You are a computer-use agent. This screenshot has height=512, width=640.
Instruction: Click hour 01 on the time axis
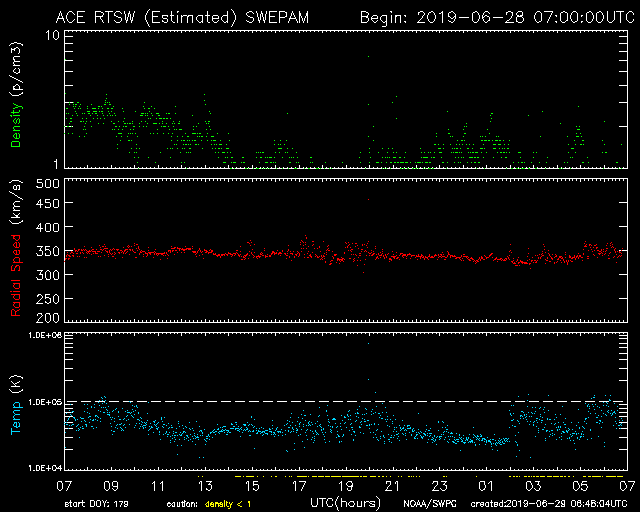[x=486, y=484]
